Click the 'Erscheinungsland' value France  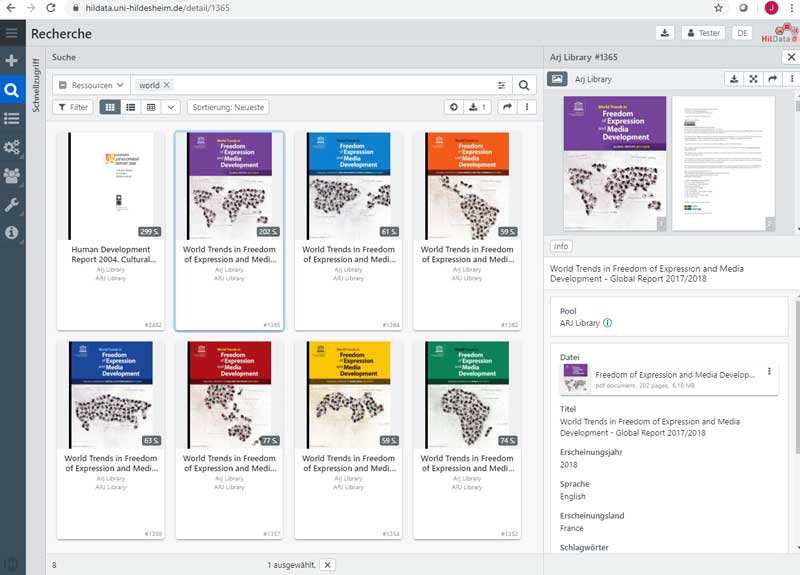[x=571, y=528]
